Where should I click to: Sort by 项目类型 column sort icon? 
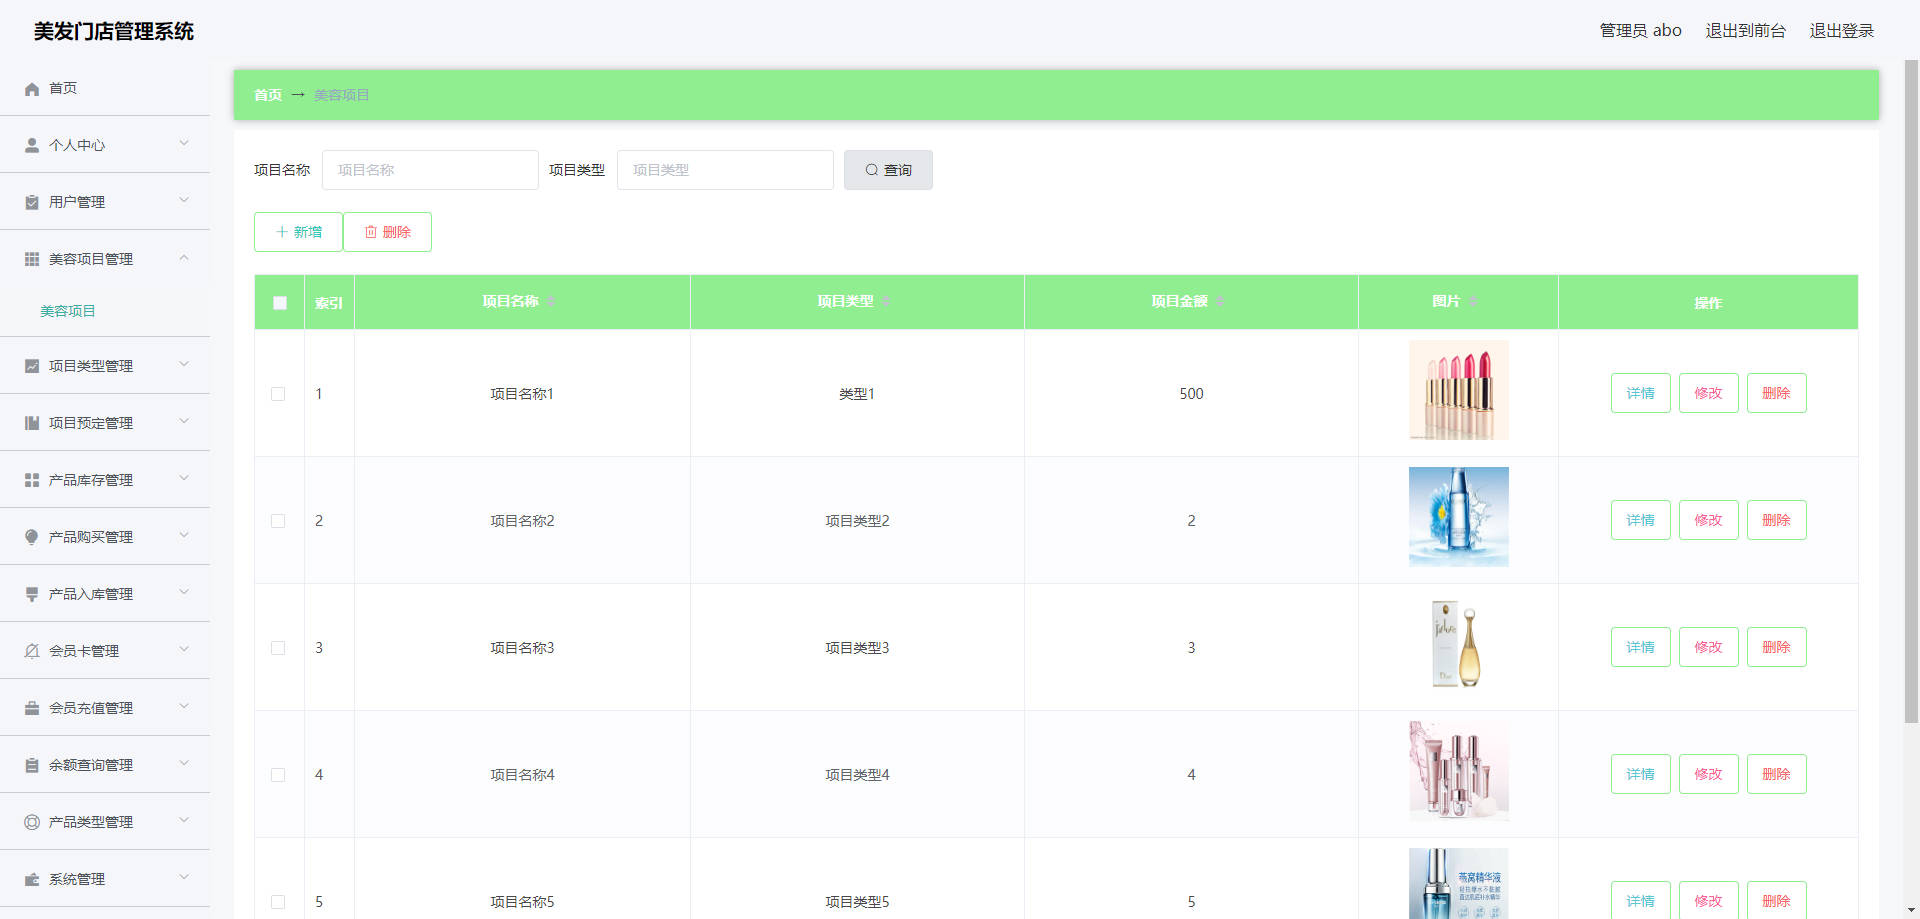point(886,301)
